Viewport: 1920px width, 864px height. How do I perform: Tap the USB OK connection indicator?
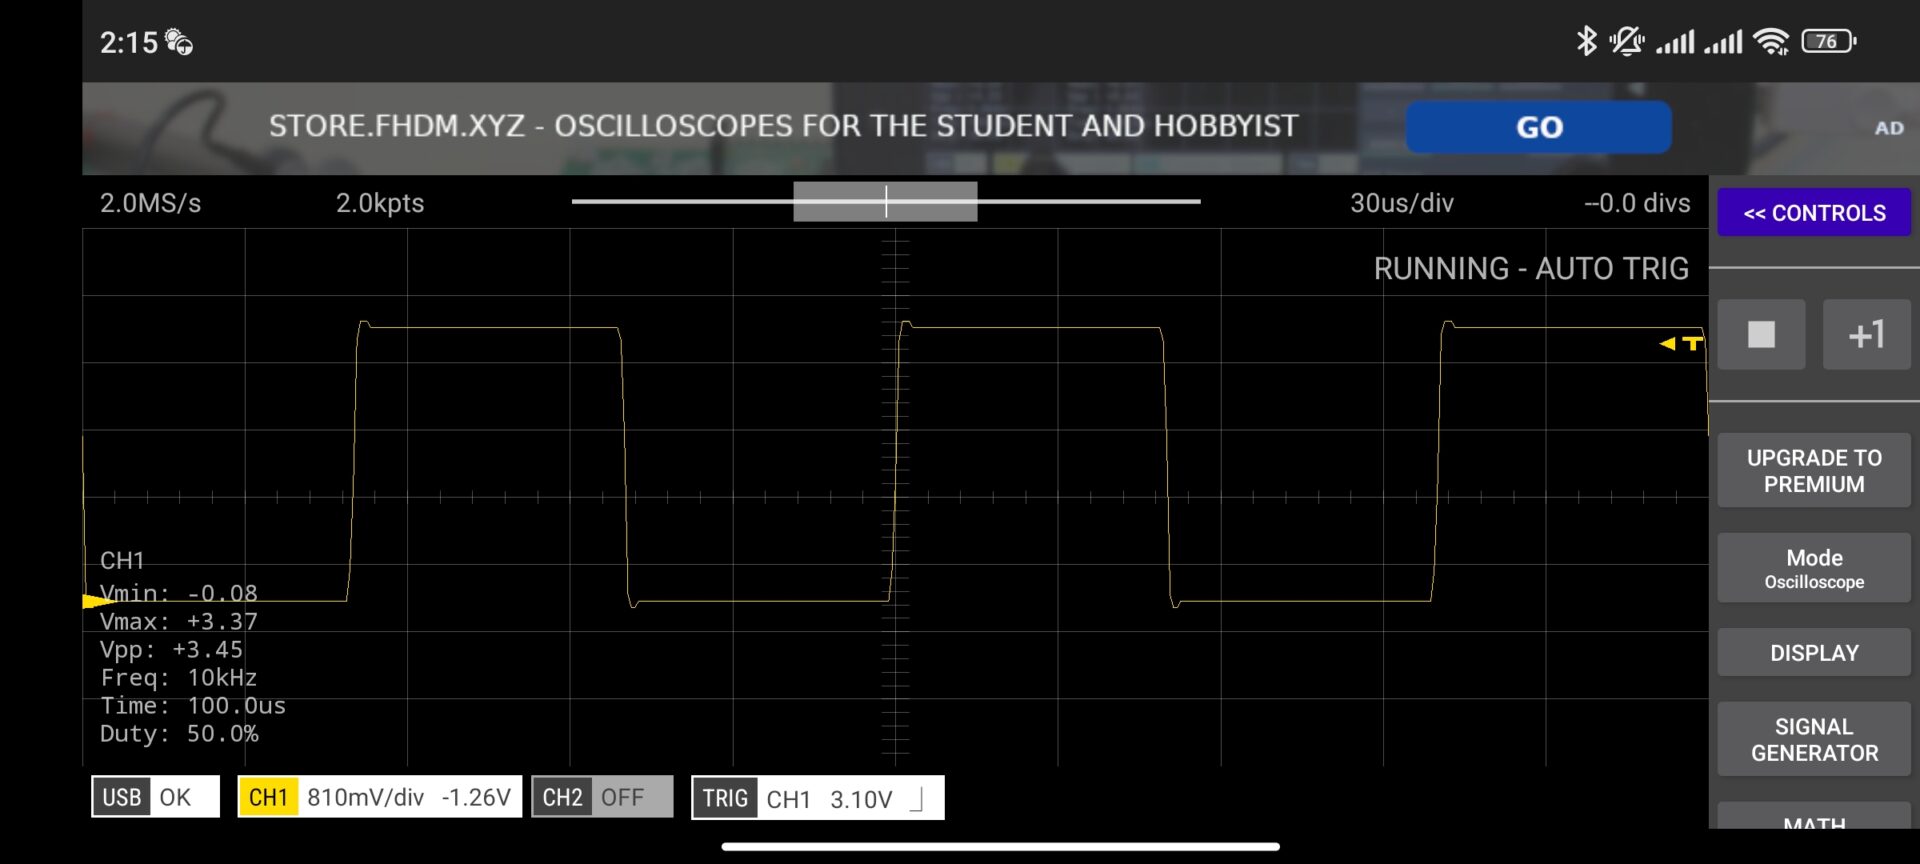[x=155, y=797]
